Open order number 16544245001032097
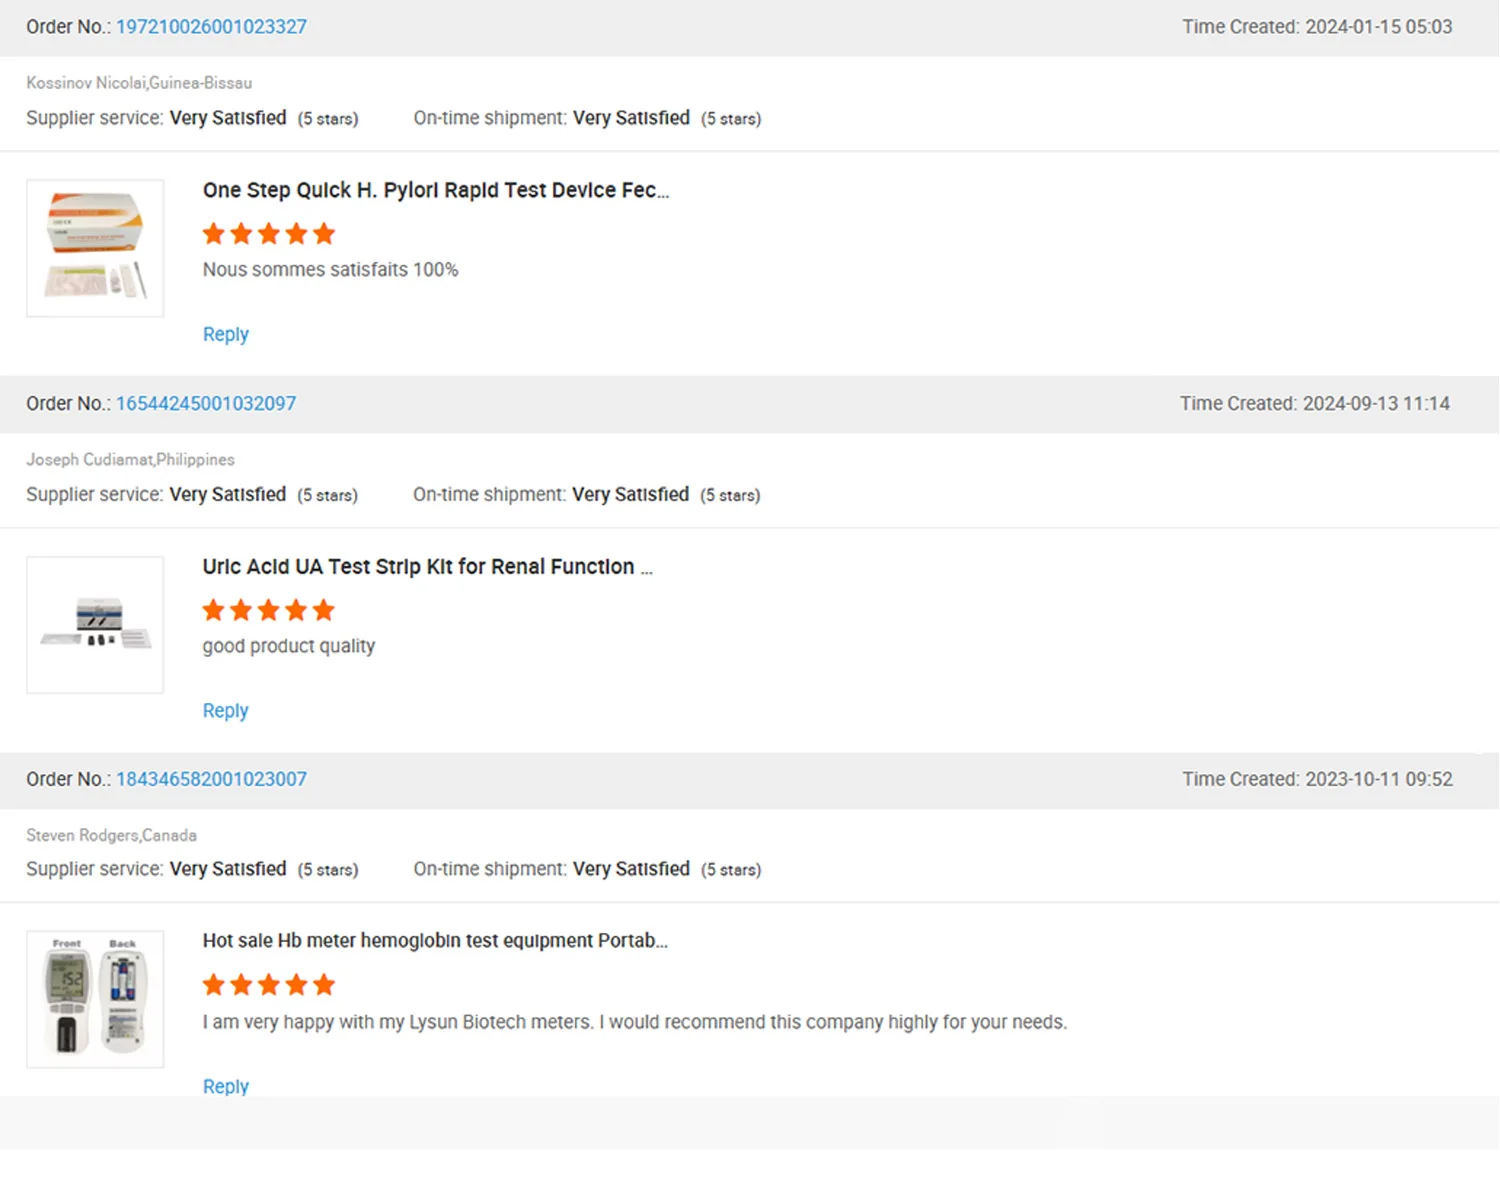Image resolution: width=1500 pixels, height=1200 pixels. tap(206, 404)
